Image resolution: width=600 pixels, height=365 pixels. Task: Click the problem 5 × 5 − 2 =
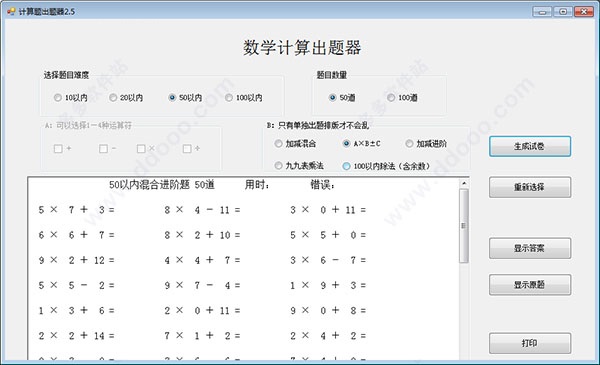pyautogui.click(x=77, y=285)
